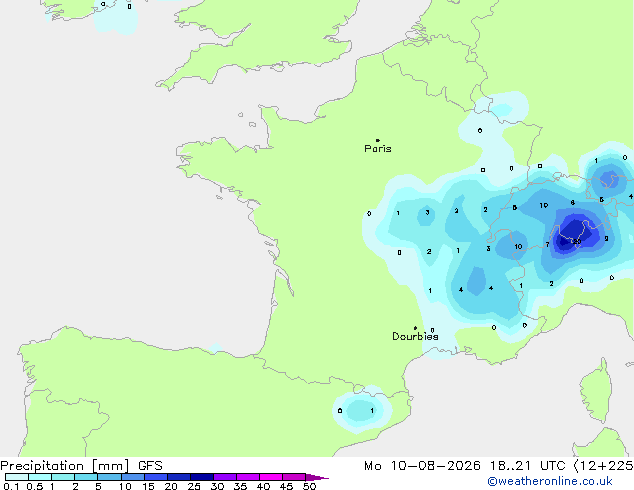This screenshot has height=490, width=634.
Task: Click the 'Mo 10-08-2026 18..21 UTC' timestamp
Action: click(x=464, y=466)
